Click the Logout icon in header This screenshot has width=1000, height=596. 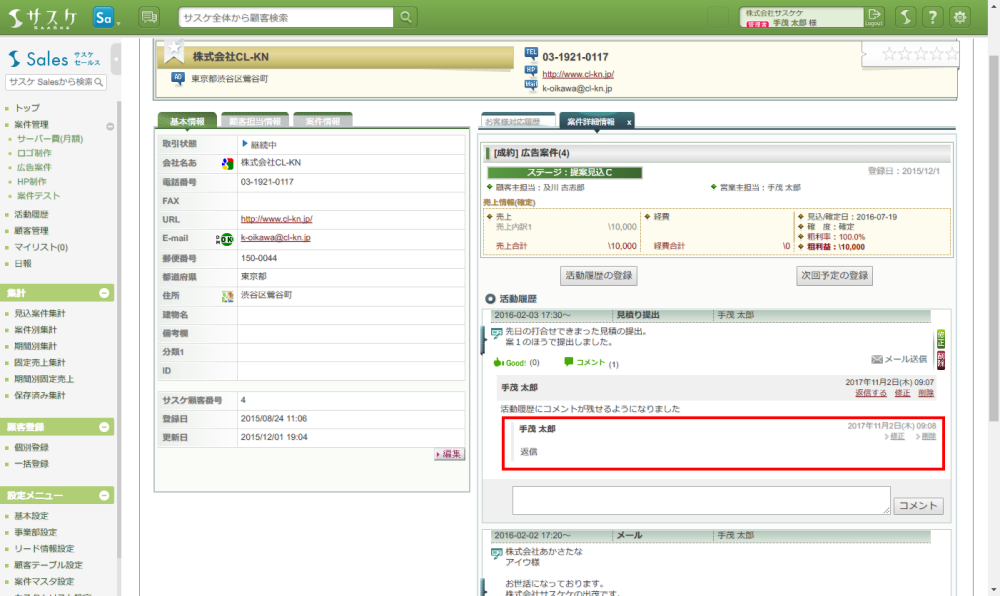pyautogui.click(x=875, y=17)
